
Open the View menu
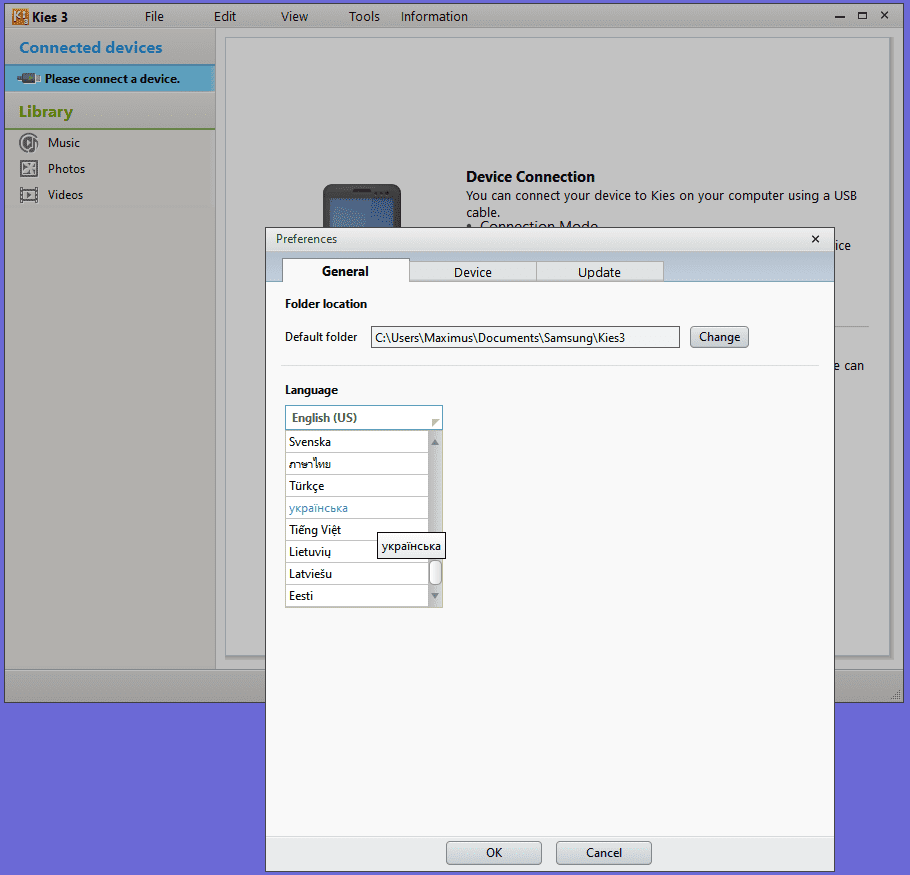[x=294, y=16]
